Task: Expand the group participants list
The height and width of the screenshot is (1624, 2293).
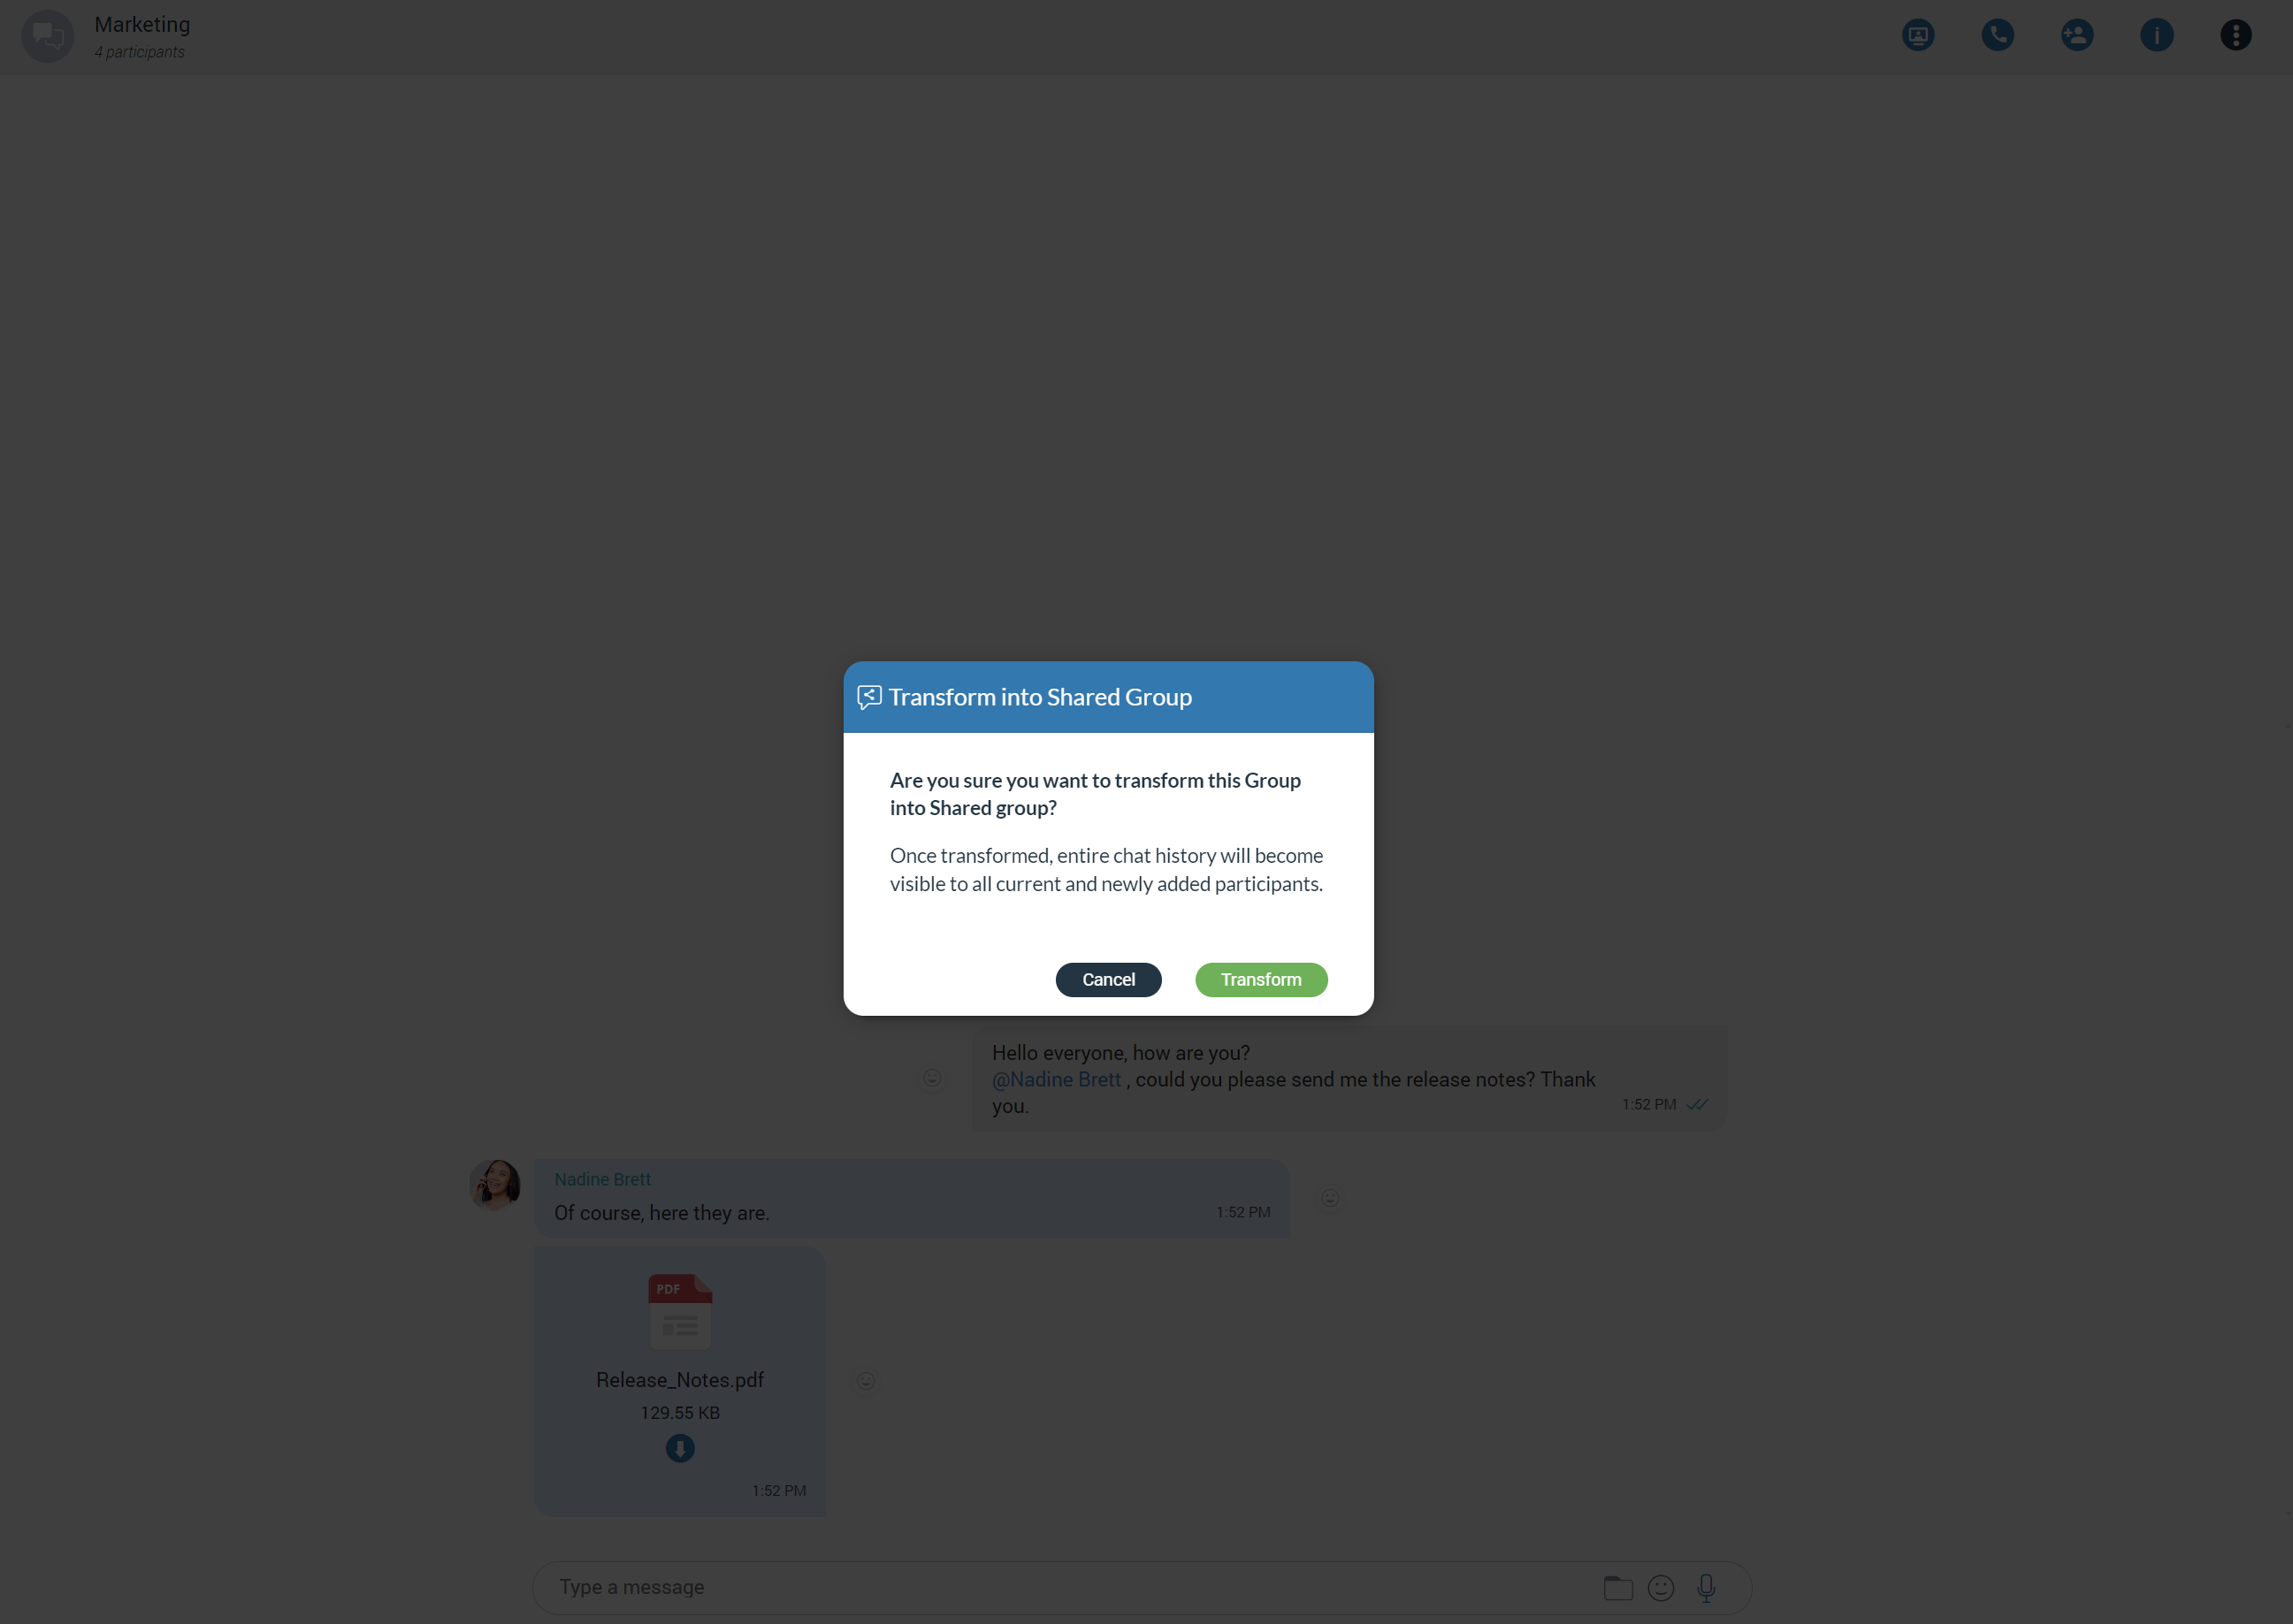Action: click(x=139, y=53)
